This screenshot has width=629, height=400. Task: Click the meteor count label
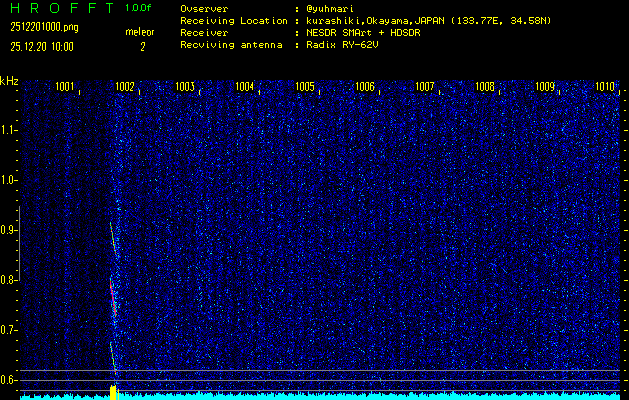pyautogui.click(x=139, y=32)
